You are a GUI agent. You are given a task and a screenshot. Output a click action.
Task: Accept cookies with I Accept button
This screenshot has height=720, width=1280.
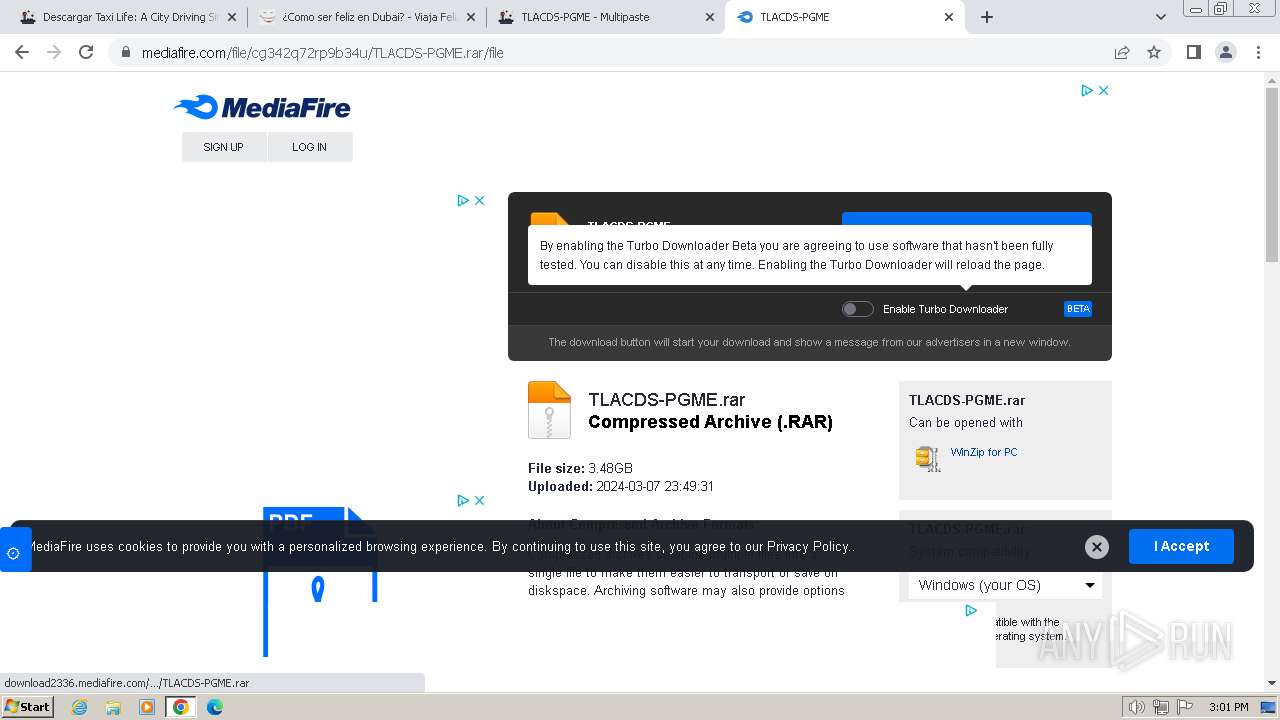(x=1181, y=546)
